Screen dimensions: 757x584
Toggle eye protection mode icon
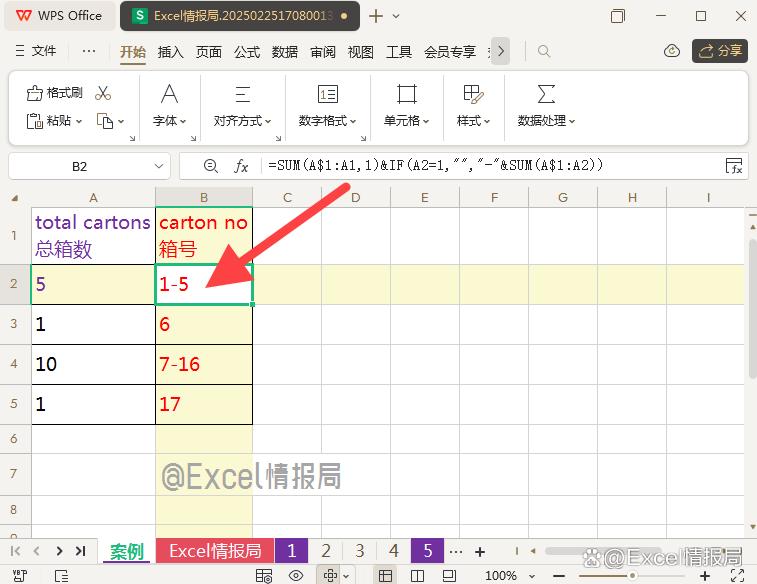click(x=295, y=575)
